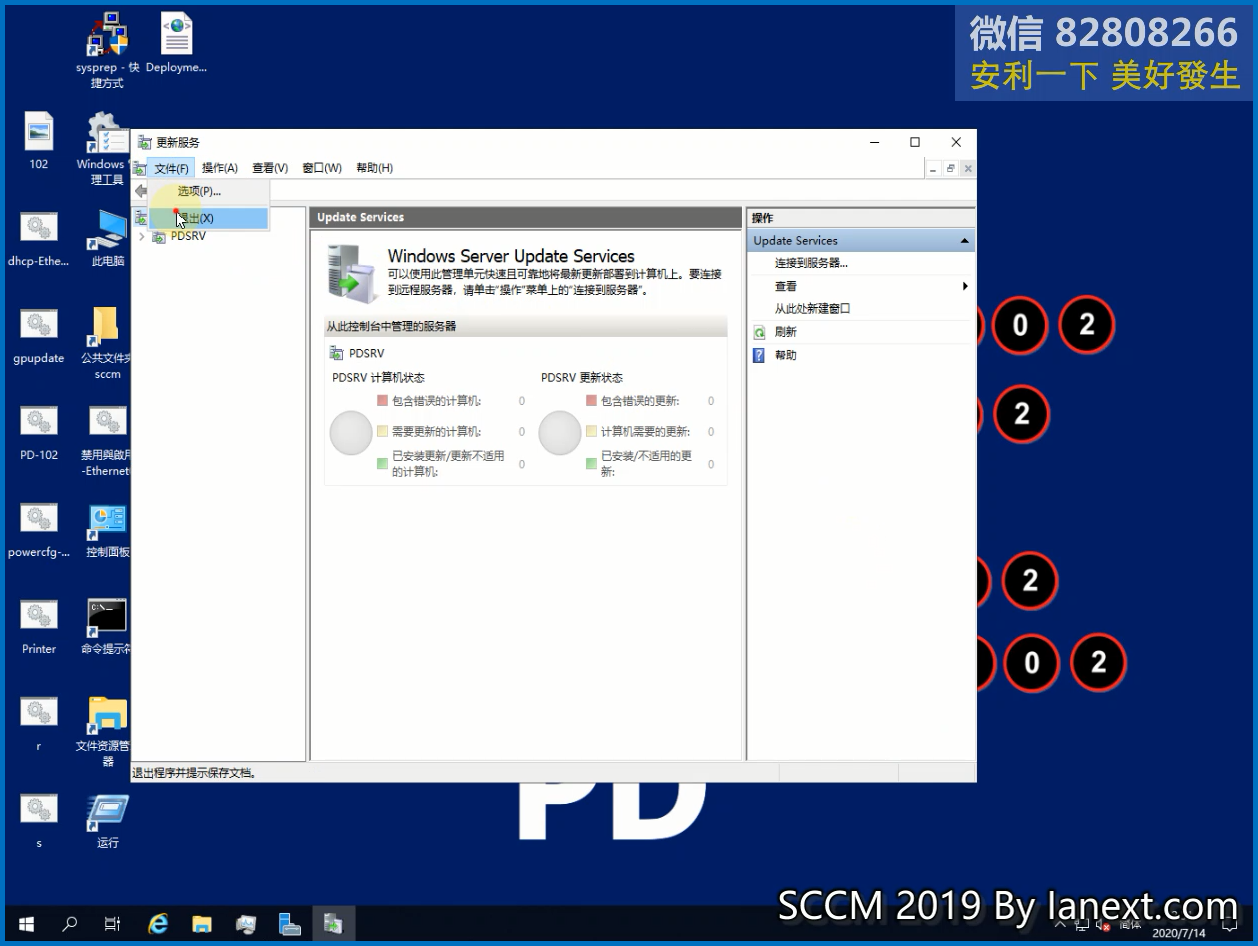Click the Windows Server Update Services heading

coord(511,256)
